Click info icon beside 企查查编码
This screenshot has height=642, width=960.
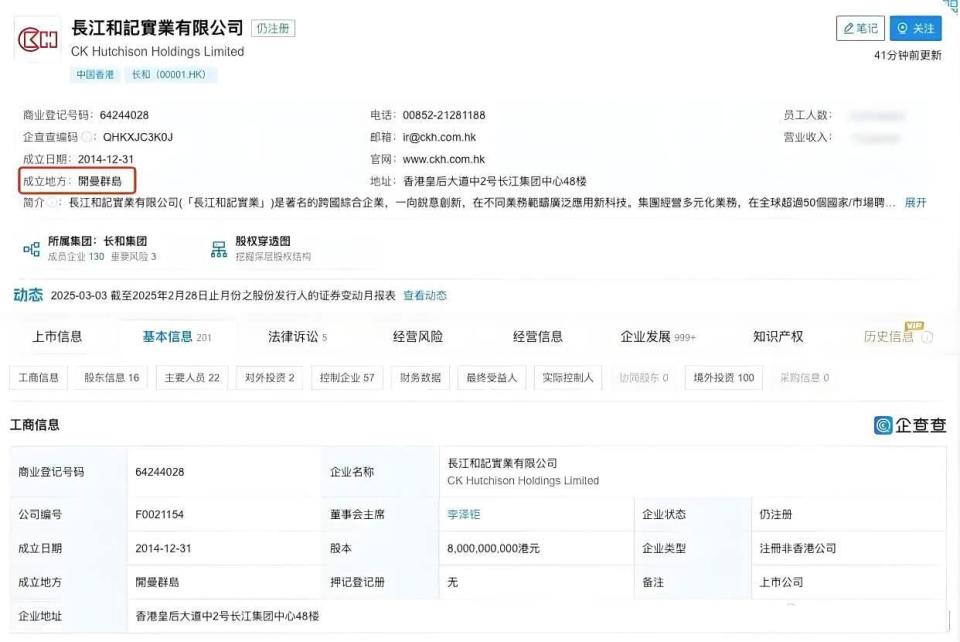click(x=88, y=137)
